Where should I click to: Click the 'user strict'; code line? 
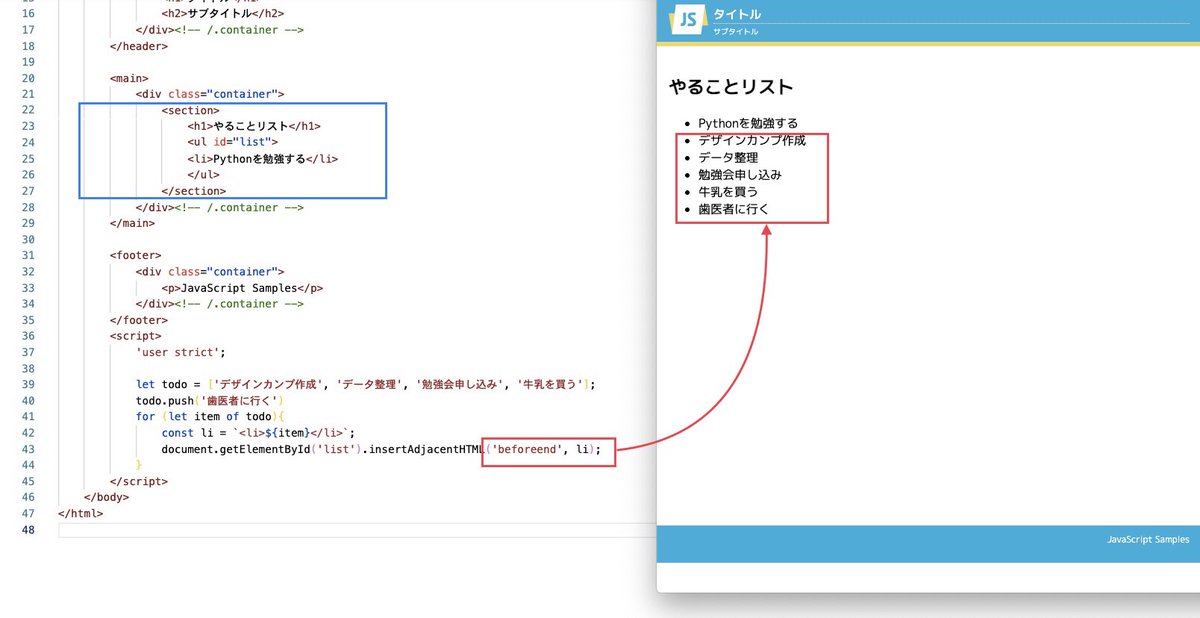click(181, 352)
